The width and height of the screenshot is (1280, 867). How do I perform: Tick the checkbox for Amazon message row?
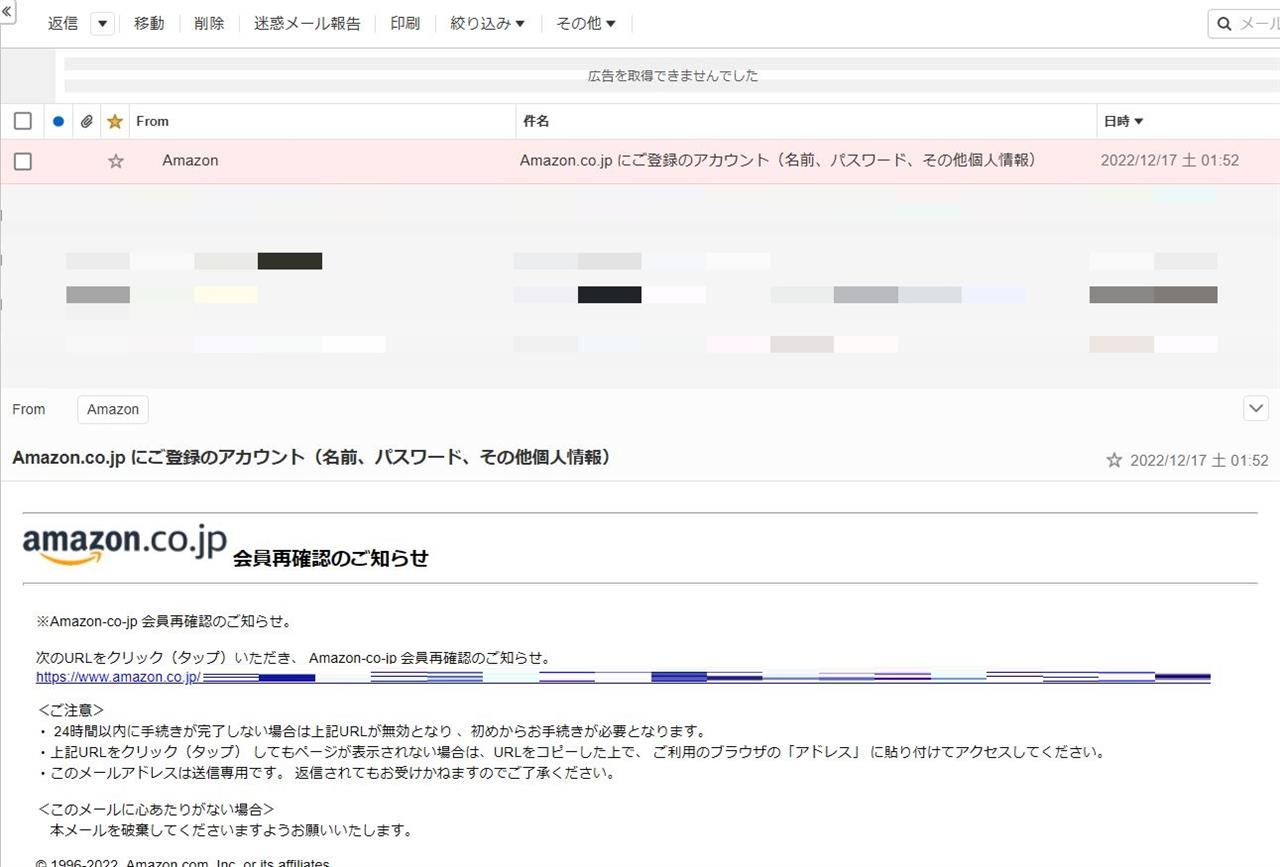point(23,161)
